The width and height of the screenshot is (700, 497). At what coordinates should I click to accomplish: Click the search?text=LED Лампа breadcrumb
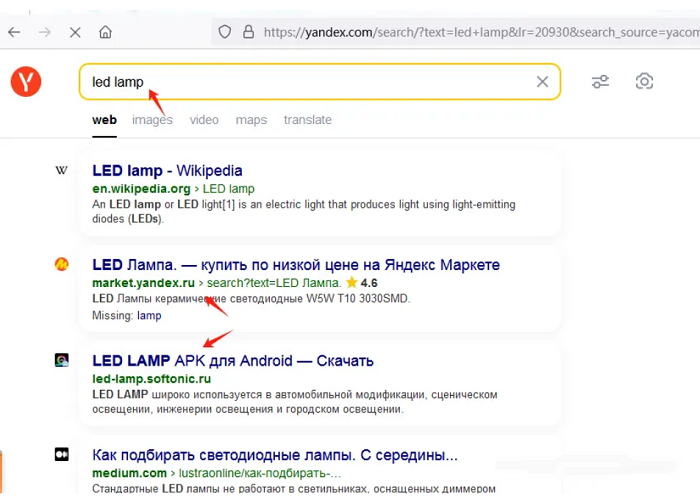(x=274, y=283)
